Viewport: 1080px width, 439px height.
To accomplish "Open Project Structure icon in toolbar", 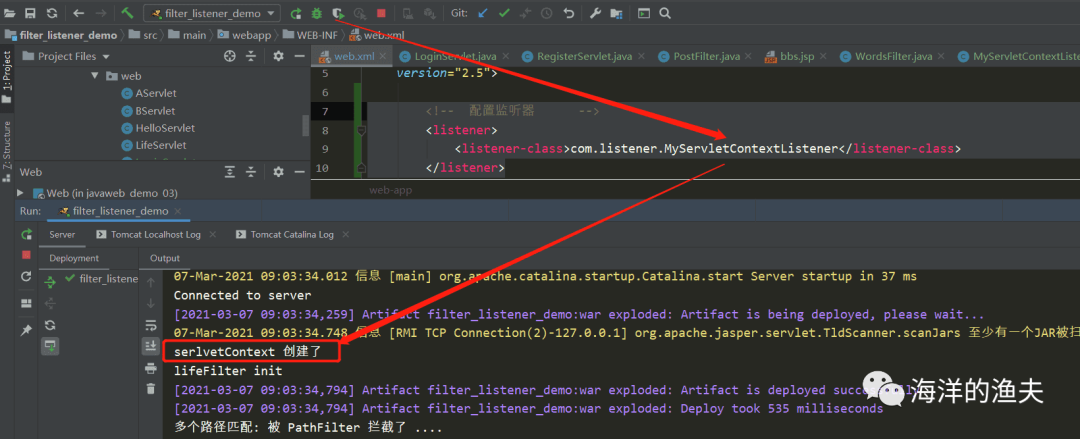I will 616,13.
